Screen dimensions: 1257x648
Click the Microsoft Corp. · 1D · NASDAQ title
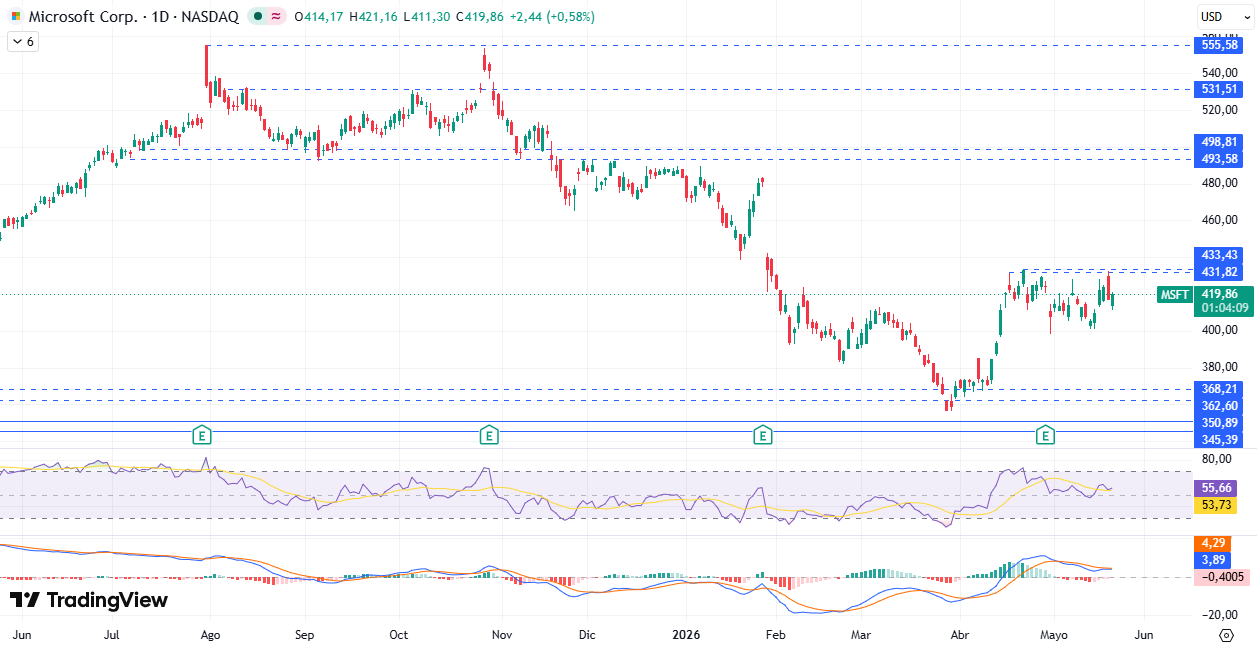pyautogui.click(x=133, y=17)
